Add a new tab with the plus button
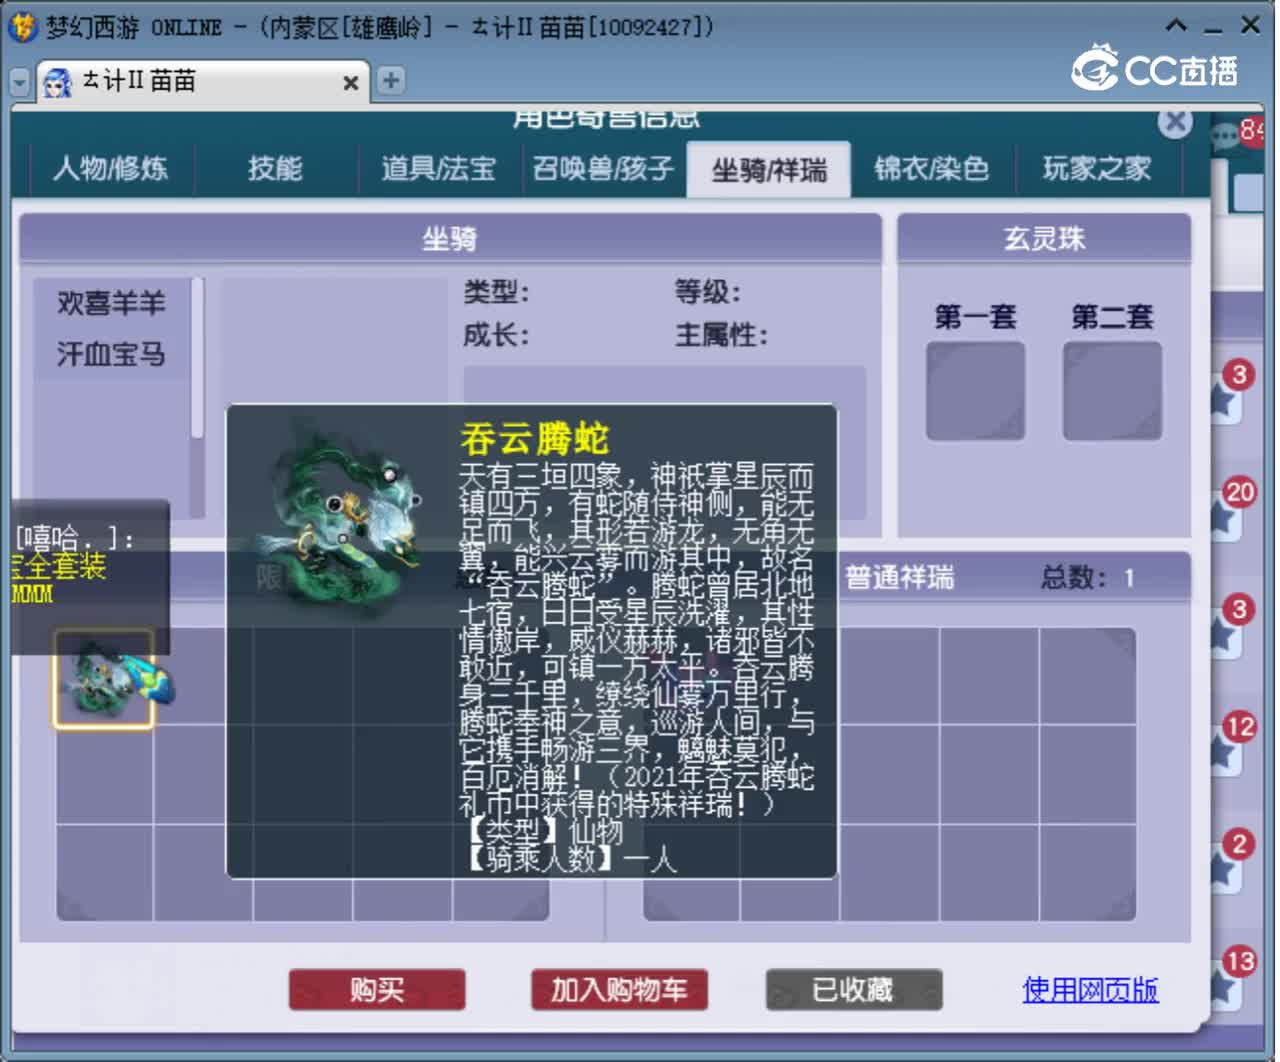This screenshot has width=1280, height=1062. click(390, 80)
